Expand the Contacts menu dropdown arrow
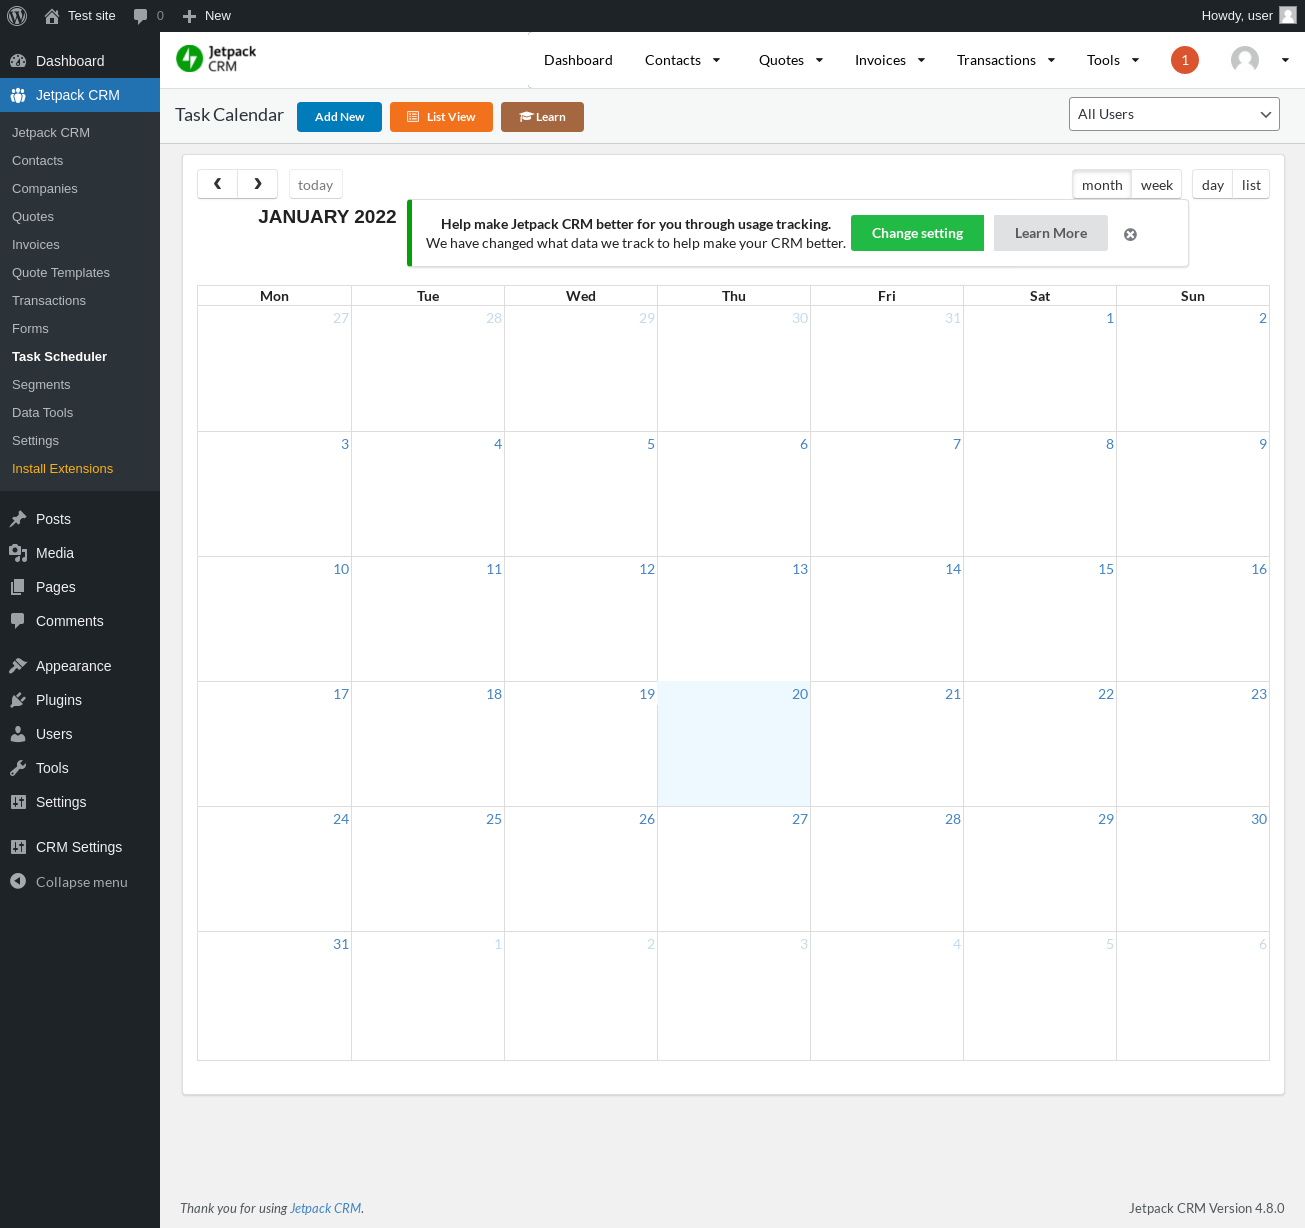Viewport: 1305px width, 1228px height. click(716, 60)
